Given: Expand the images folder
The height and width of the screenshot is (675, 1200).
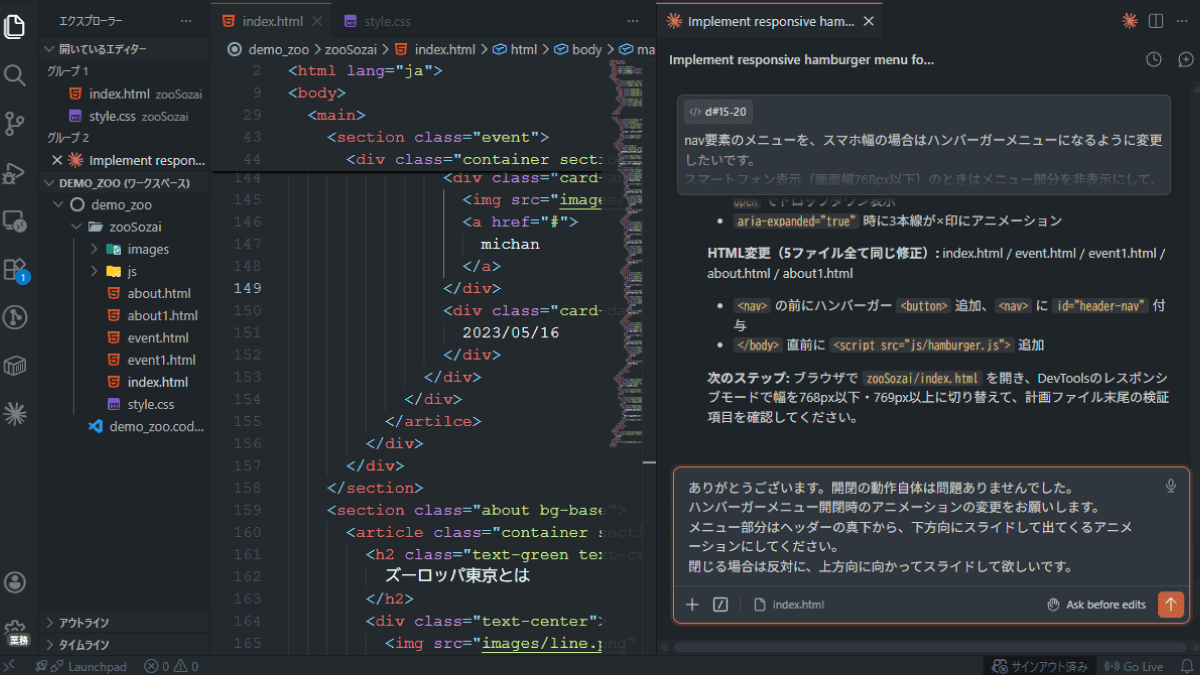Looking at the screenshot, I should click(95, 249).
